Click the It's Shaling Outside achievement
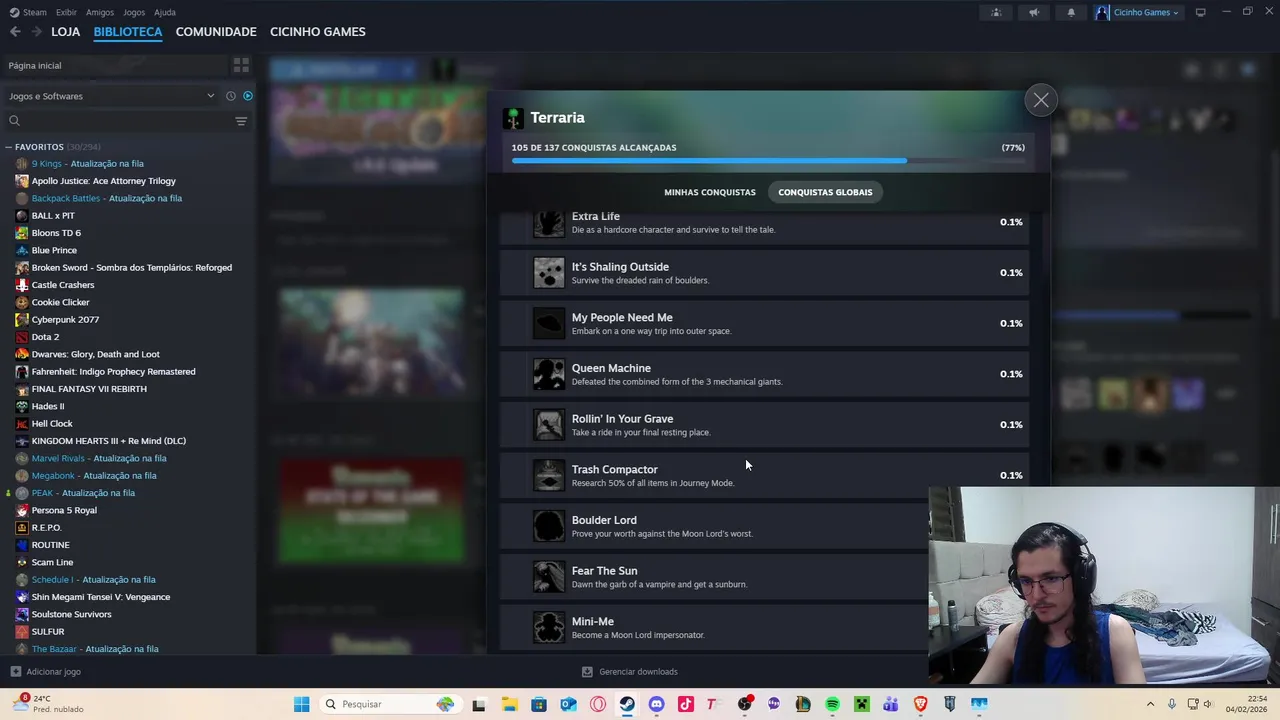 pyautogui.click(x=765, y=273)
